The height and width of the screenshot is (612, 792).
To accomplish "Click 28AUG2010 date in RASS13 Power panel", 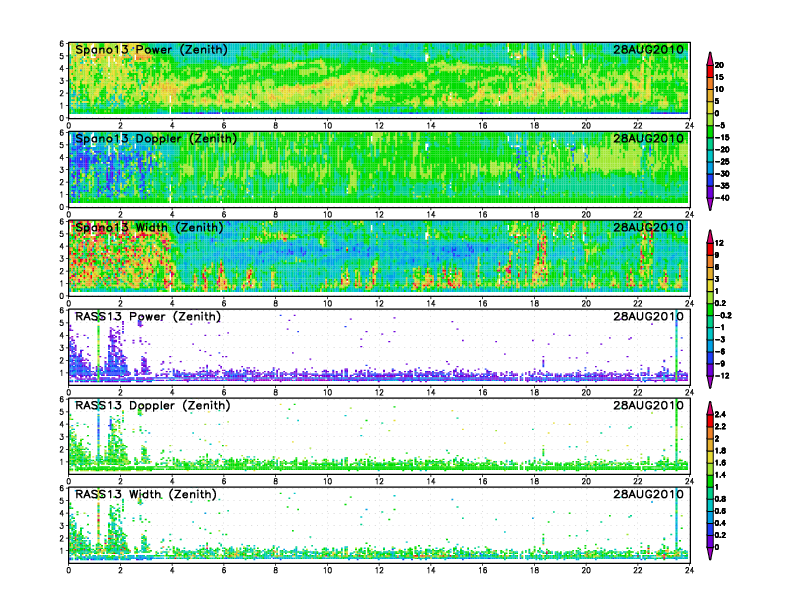I will click(648, 317).
